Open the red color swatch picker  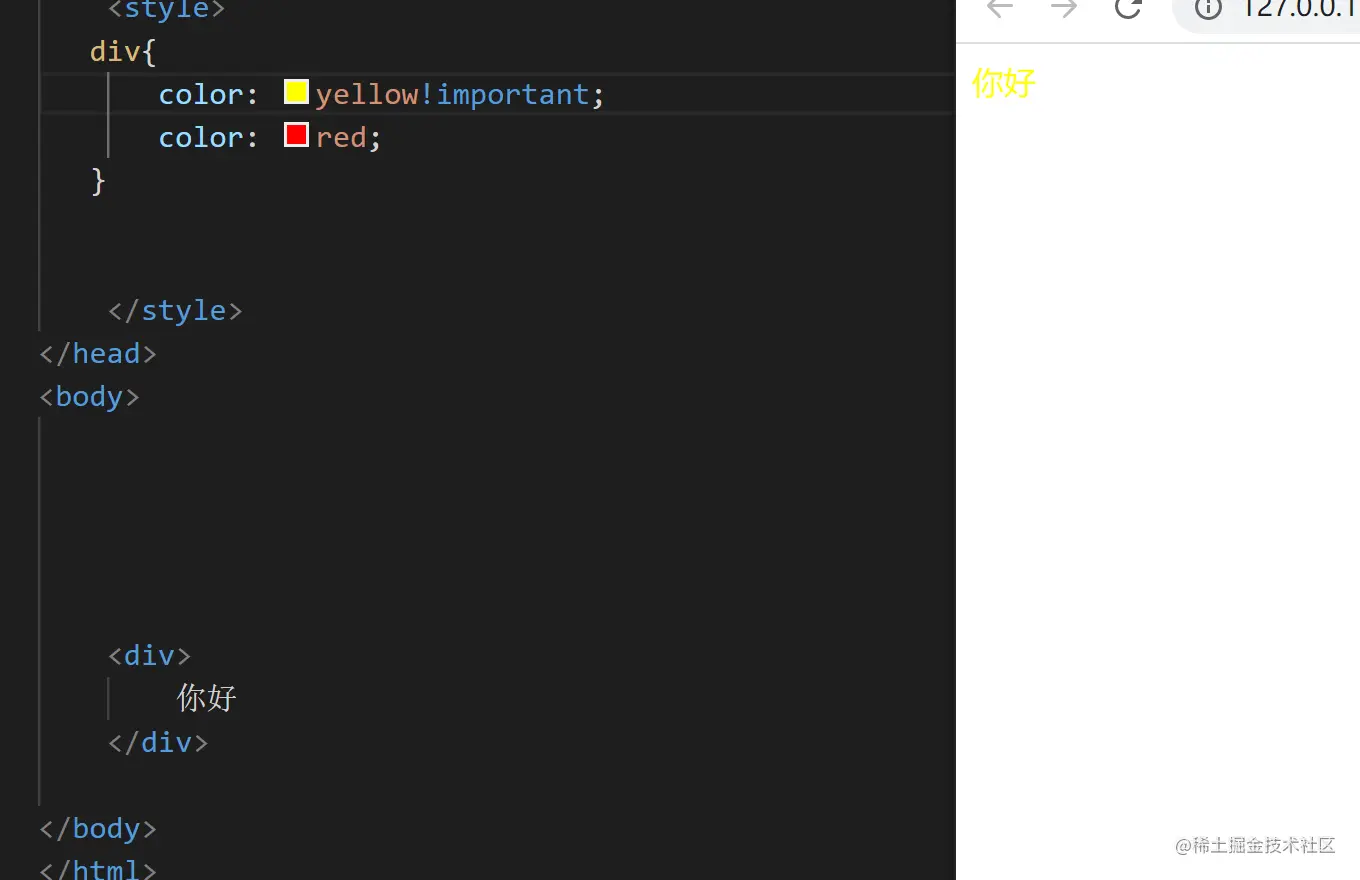pyautogui.click(x=296, y=135)
